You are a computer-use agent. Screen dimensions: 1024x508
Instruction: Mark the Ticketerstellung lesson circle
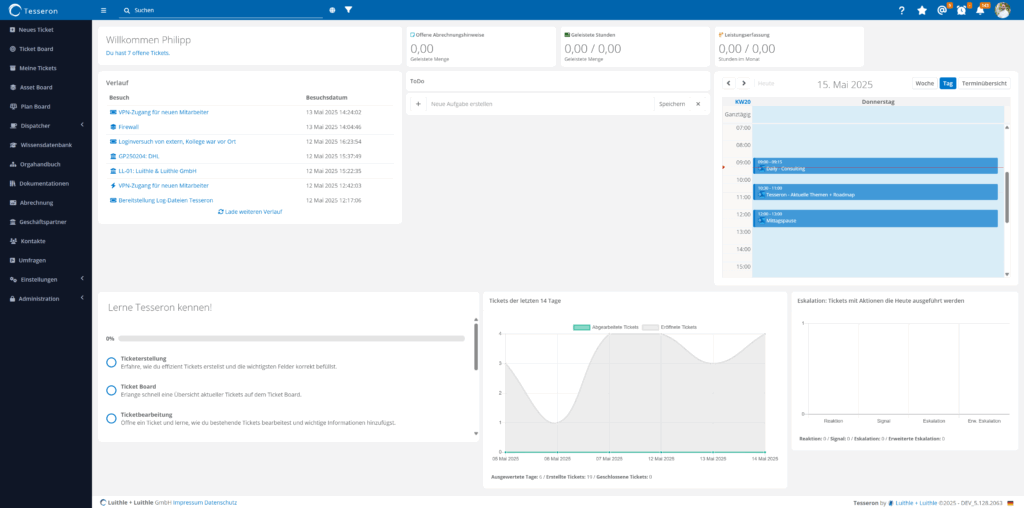pos(111,362)
